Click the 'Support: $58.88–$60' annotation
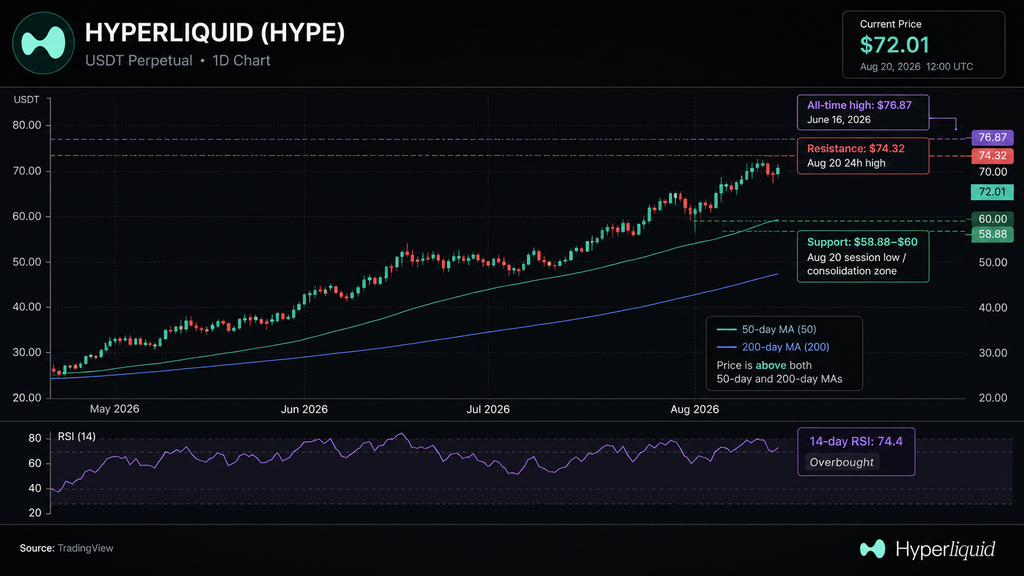This screenshot has width=1024, height=576. [x=862, y=242]
